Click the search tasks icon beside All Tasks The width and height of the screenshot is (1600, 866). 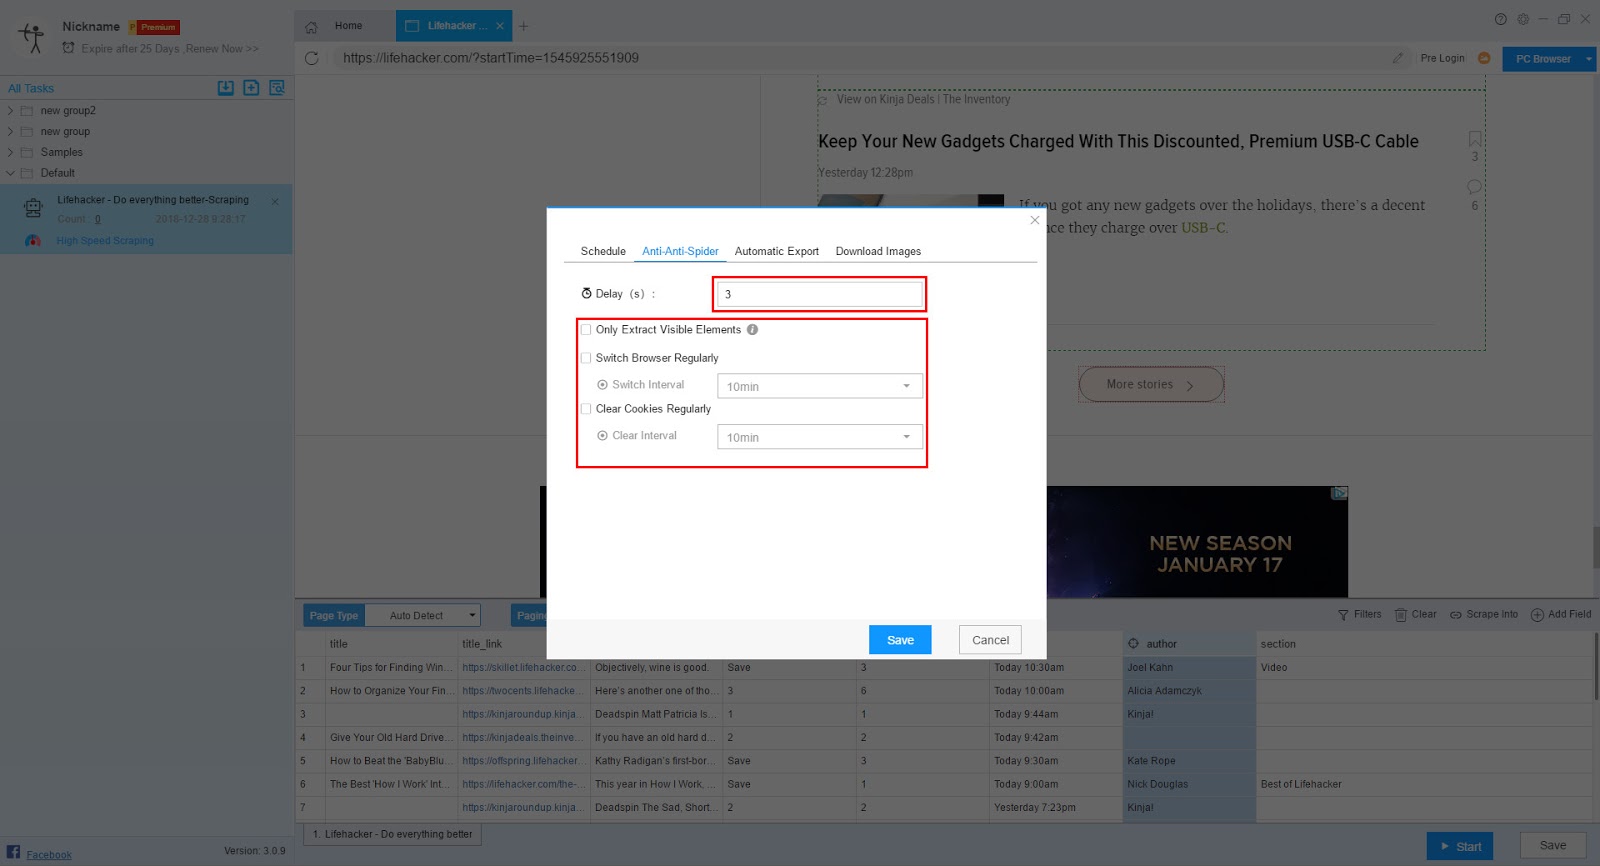tap(277, 88)
